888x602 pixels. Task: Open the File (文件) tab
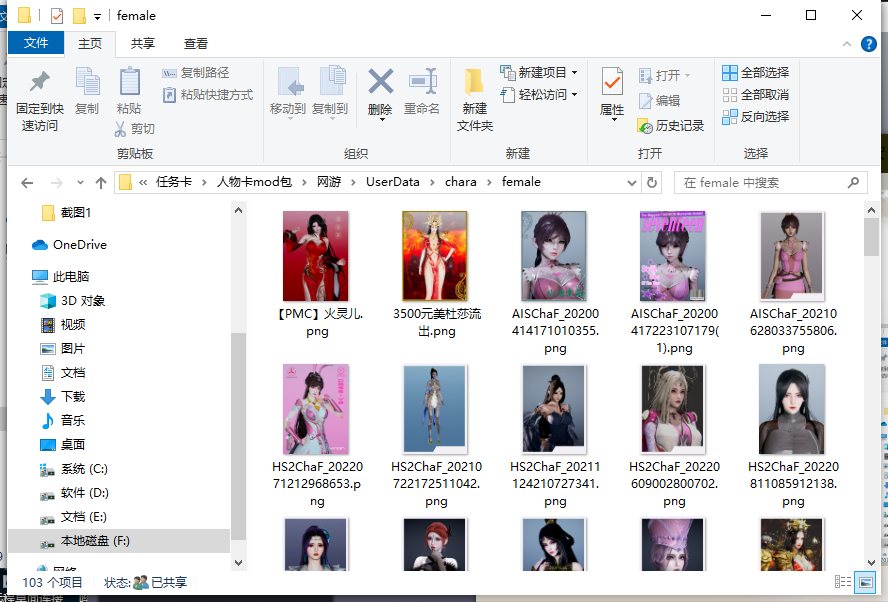coord(36,43)
